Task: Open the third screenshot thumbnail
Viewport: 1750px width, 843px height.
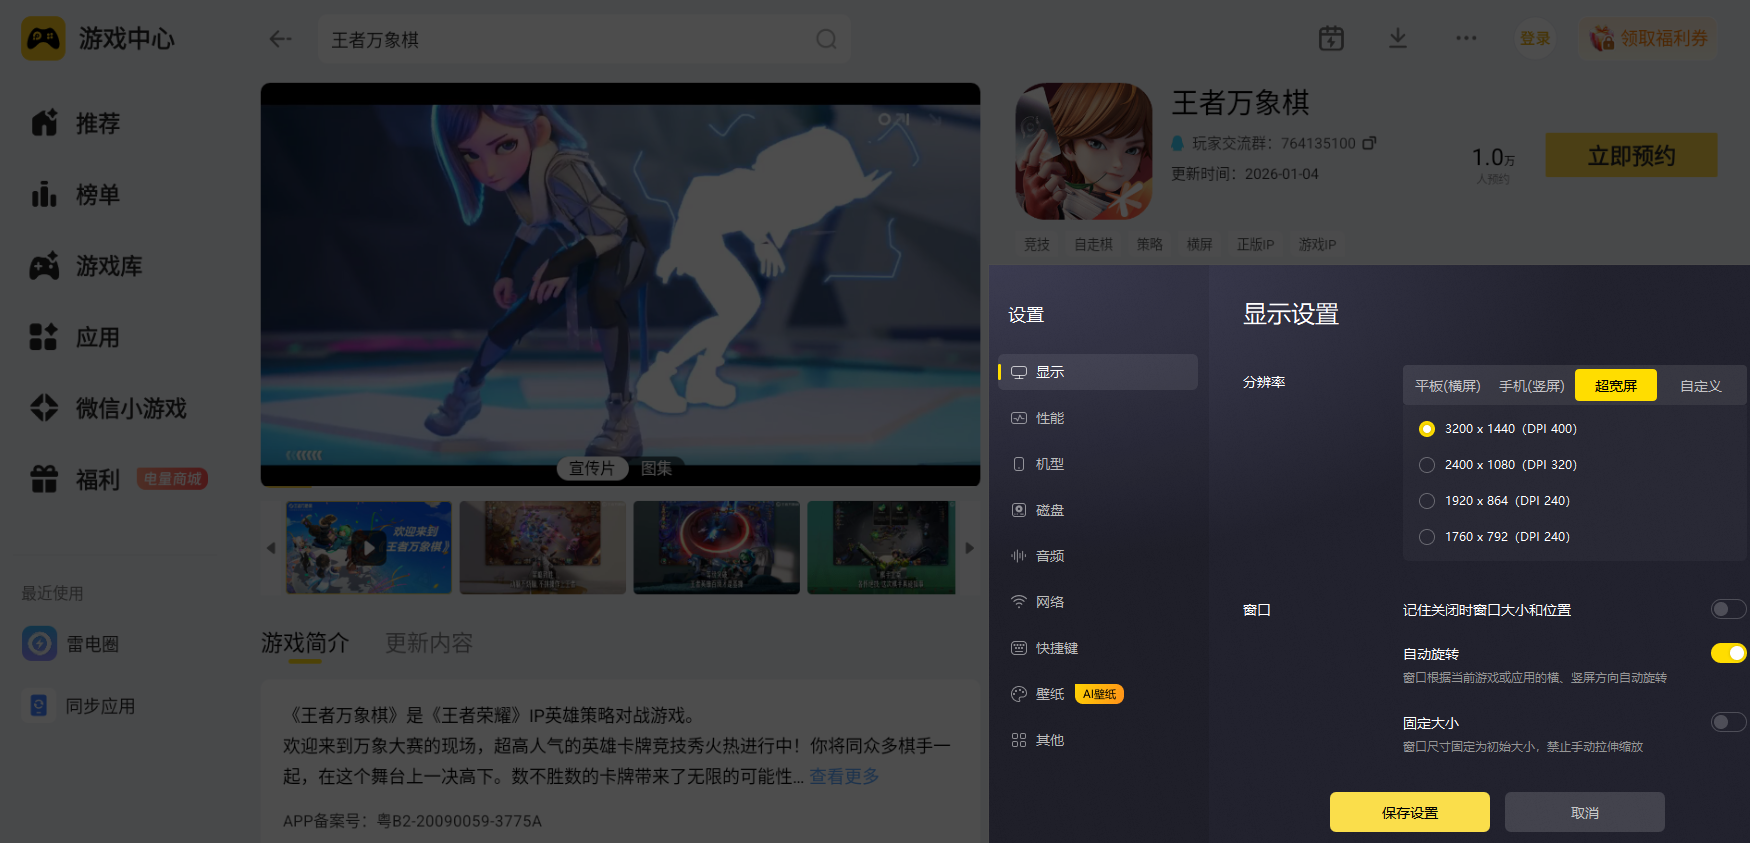Action: 717,547
